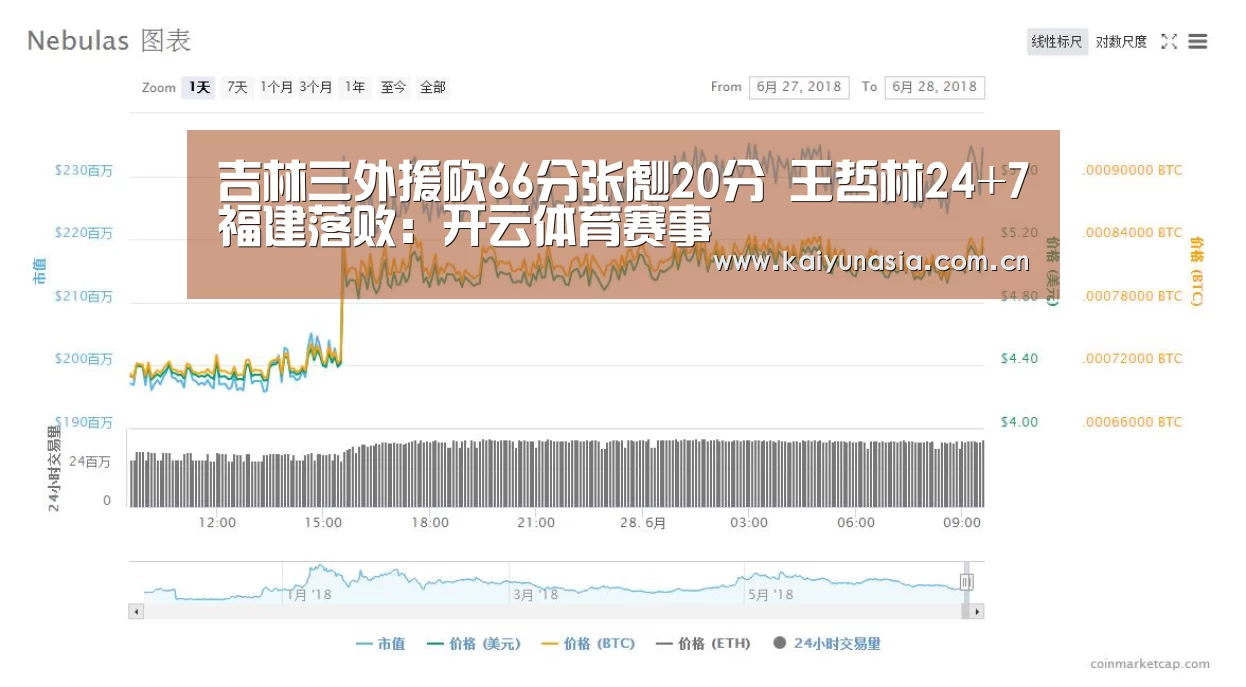The image size is (1246, 687).
Task: Select the 1天 zoom range
Action: (199, 87)
